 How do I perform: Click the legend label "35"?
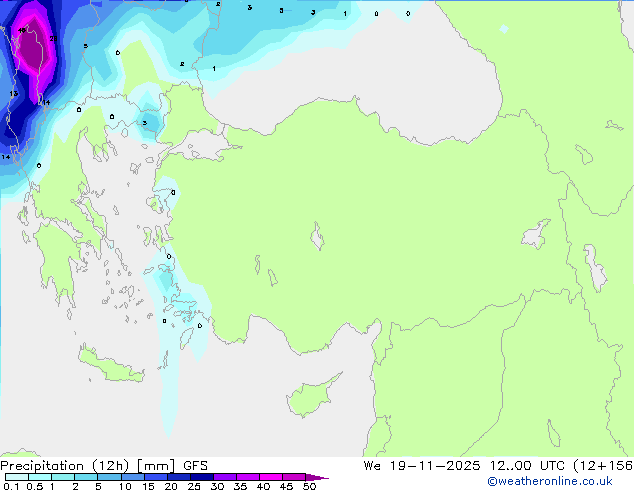point(240,486)
